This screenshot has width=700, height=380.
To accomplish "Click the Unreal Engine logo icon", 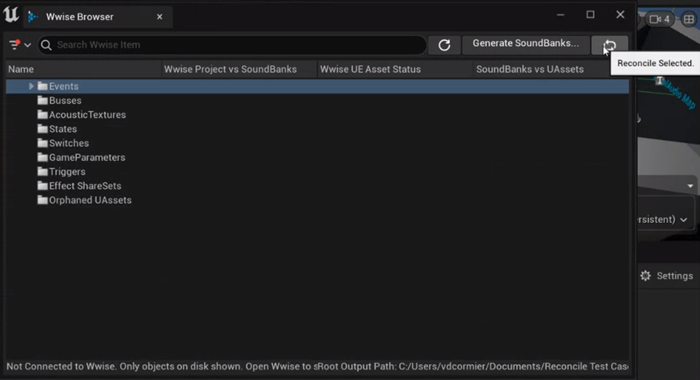I will coord(11,15).
